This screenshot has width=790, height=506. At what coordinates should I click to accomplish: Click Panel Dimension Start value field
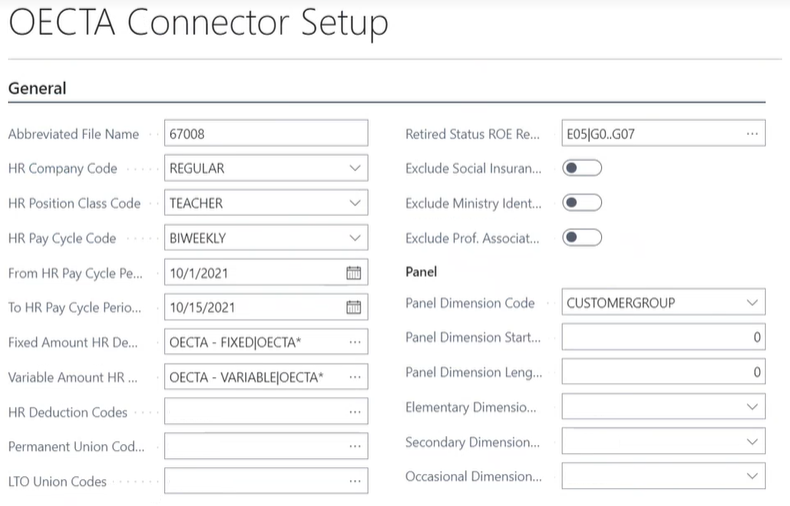coord(664,337)
